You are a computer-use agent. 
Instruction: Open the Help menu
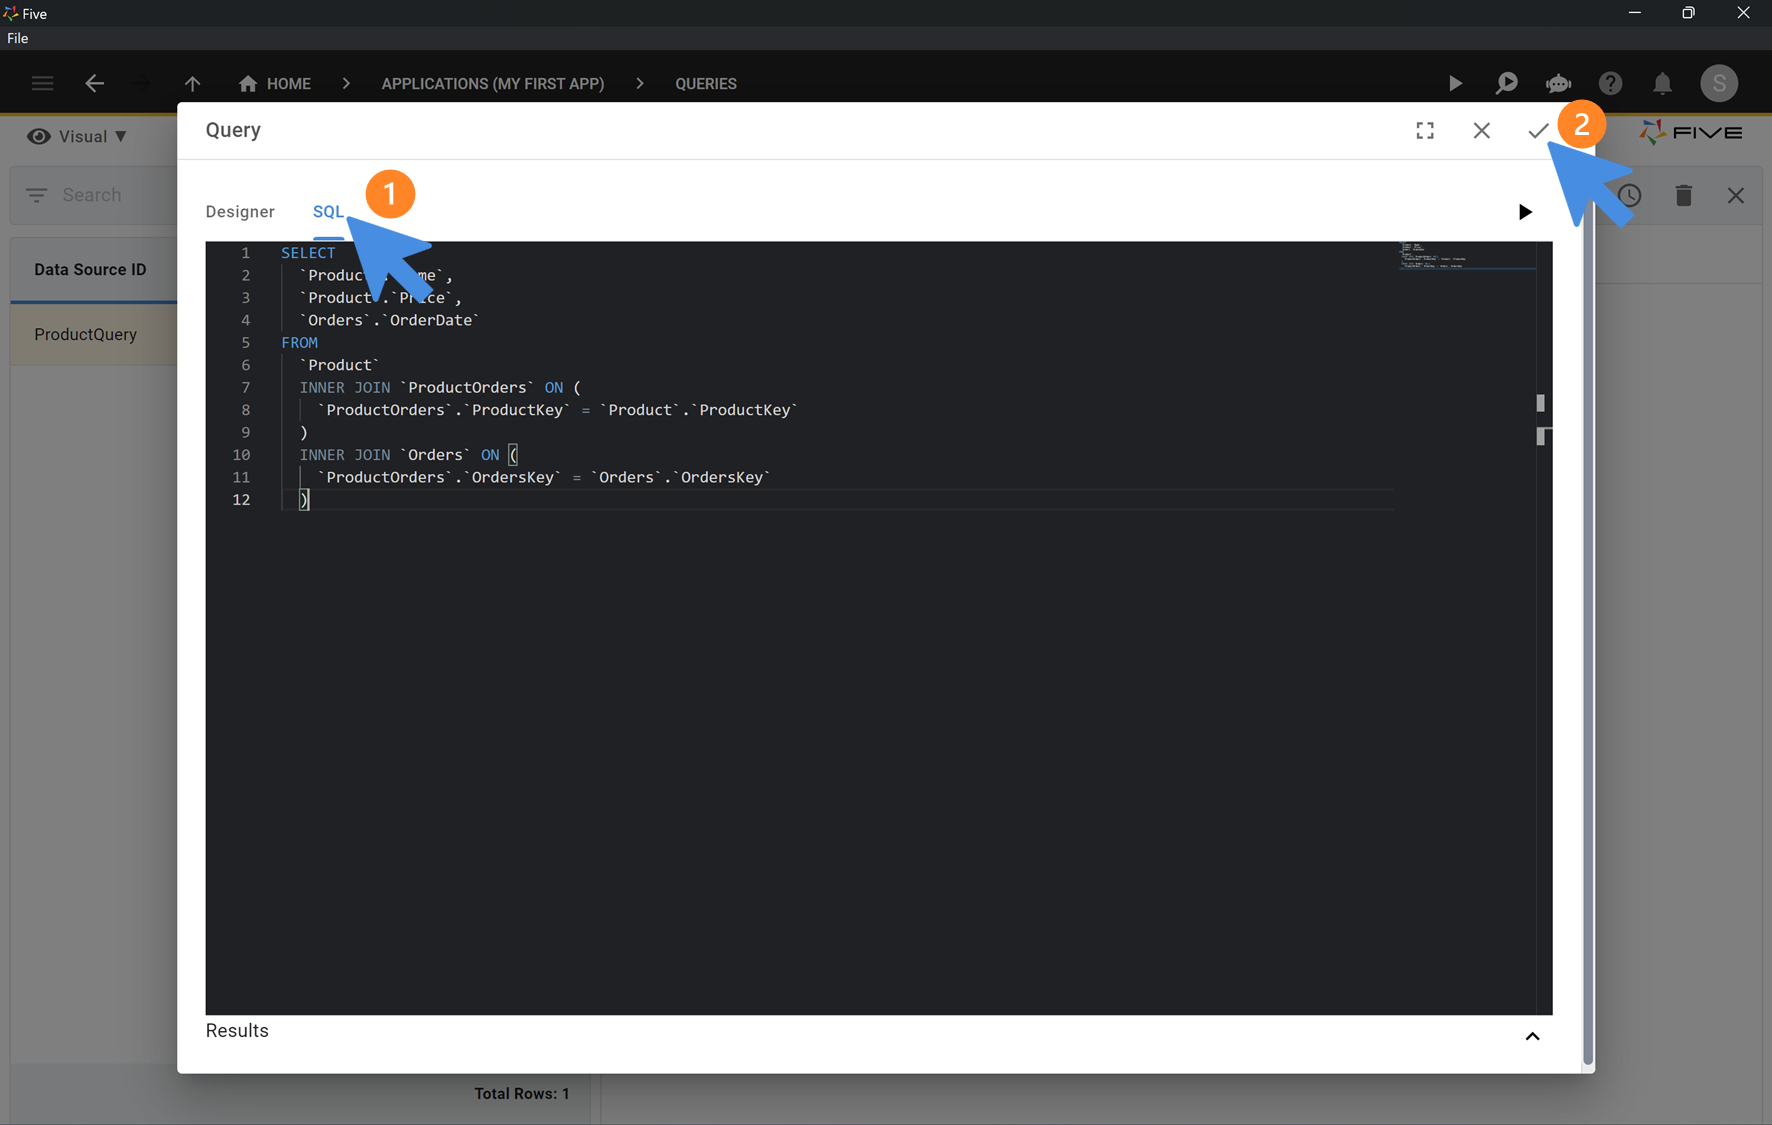pyautogui.click(x=1610, y=83)
